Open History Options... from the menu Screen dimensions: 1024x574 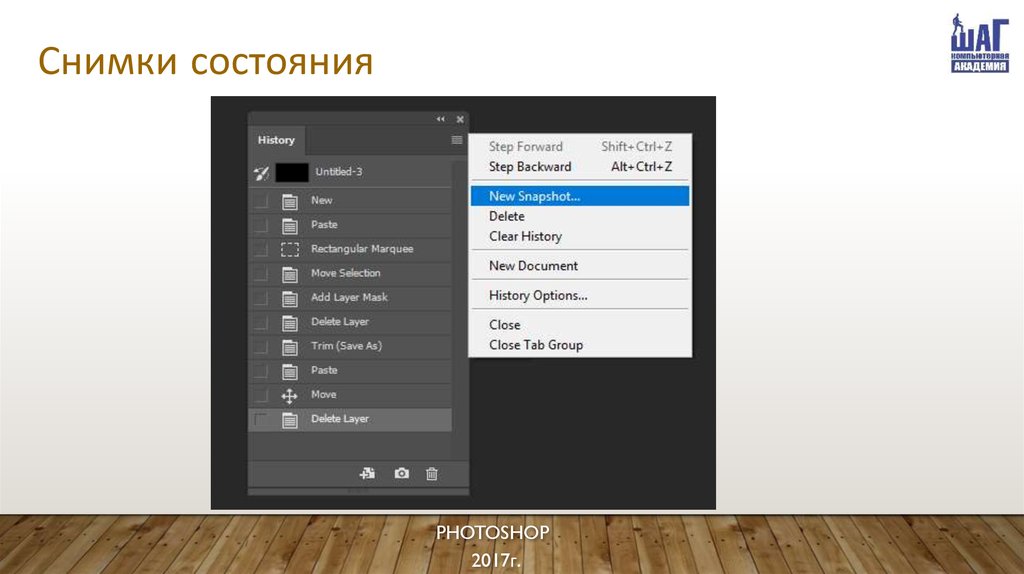click(538, 296)
